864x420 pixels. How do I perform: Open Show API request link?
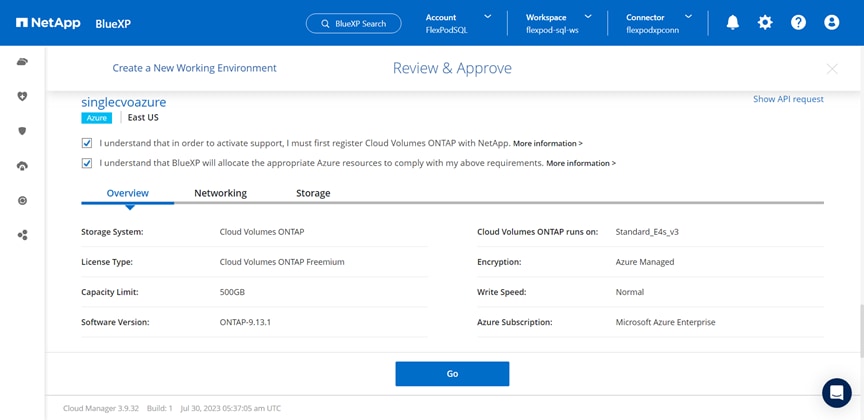pos(788,99)
